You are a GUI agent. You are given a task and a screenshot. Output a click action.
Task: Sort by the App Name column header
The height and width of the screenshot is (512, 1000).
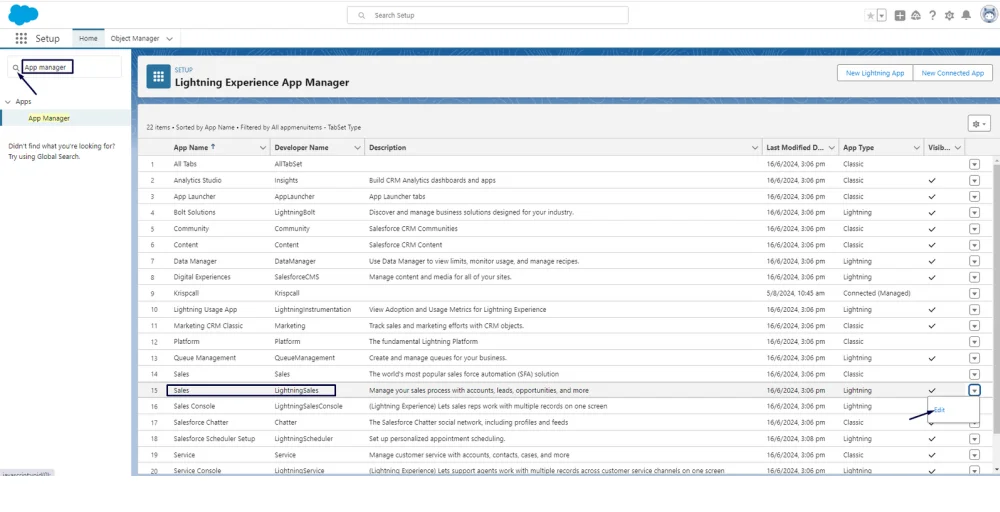pos(191,147)
